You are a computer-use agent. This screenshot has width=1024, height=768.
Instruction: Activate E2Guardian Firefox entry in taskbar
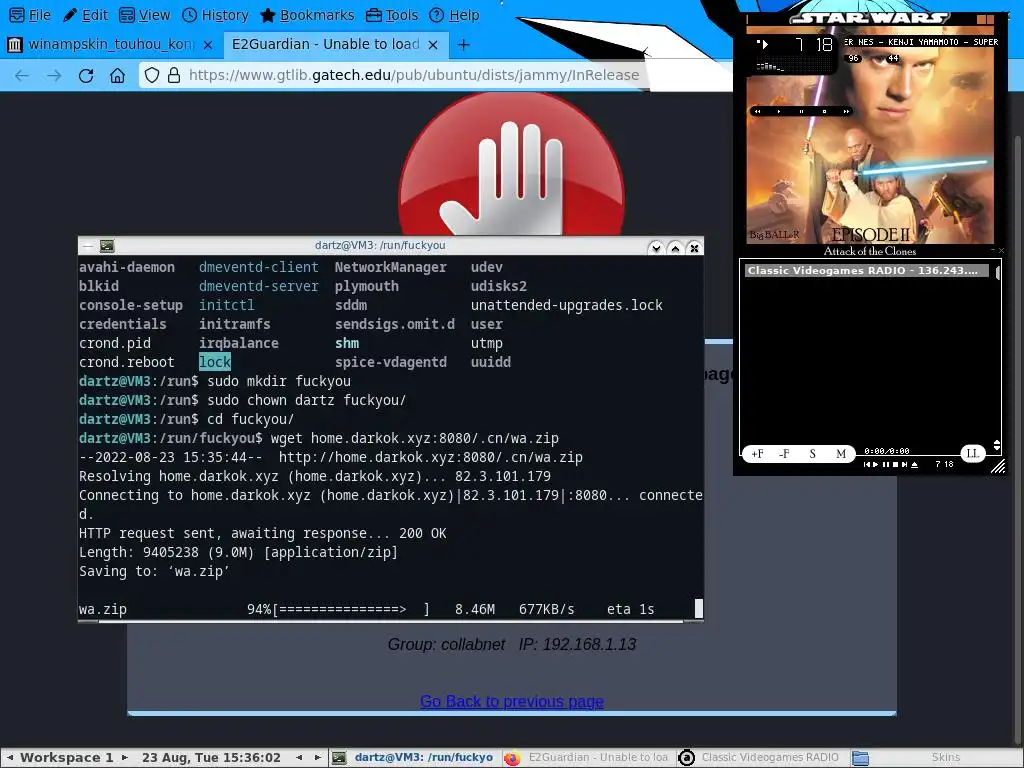point(586,758)
